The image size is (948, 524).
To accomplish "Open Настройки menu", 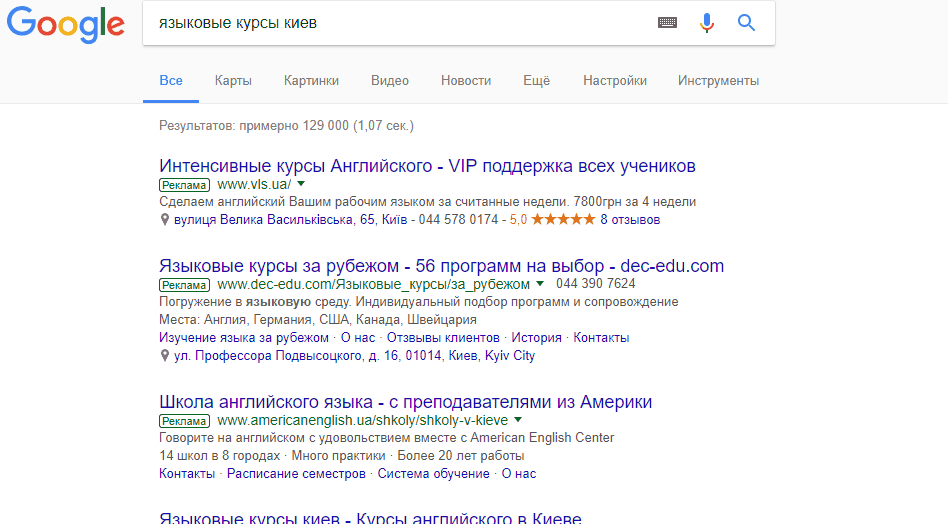I will pos(615,80).
